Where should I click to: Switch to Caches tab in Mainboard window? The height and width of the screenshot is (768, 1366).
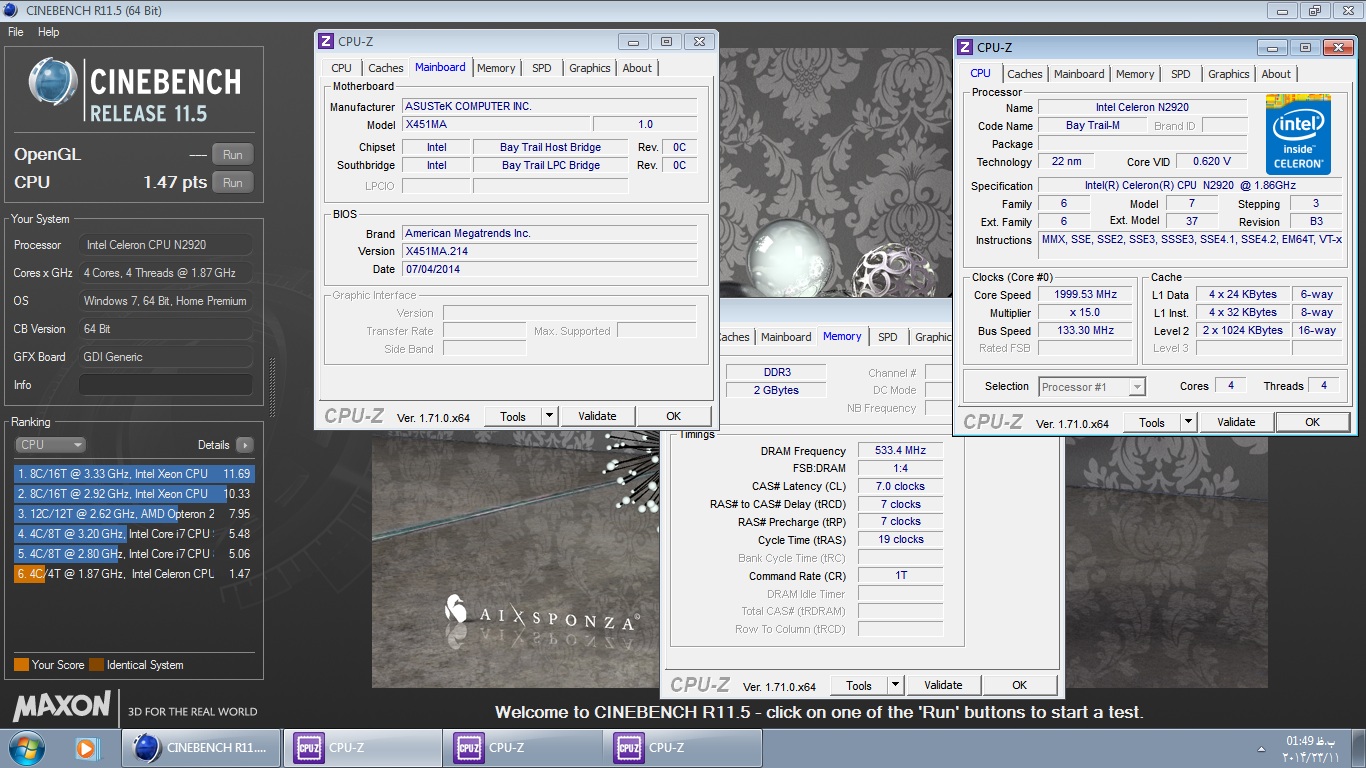[386, 68]
